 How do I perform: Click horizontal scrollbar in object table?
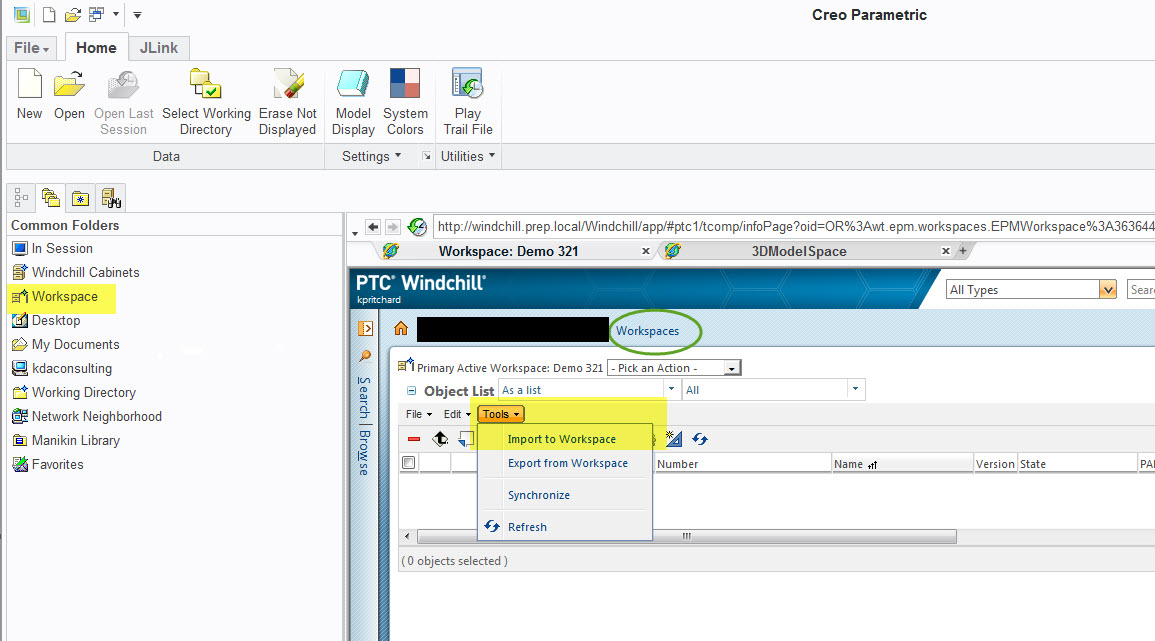[x=687, y=536]
